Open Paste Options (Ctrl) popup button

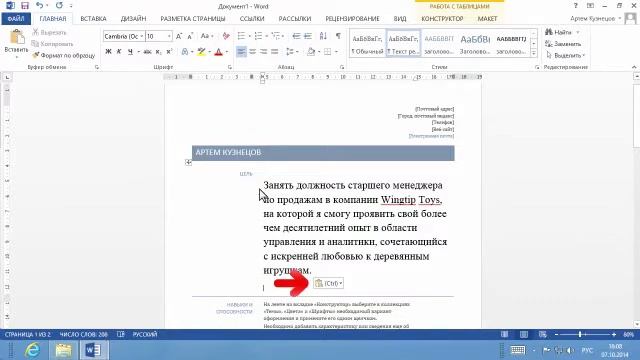click(x=329, y=283)
